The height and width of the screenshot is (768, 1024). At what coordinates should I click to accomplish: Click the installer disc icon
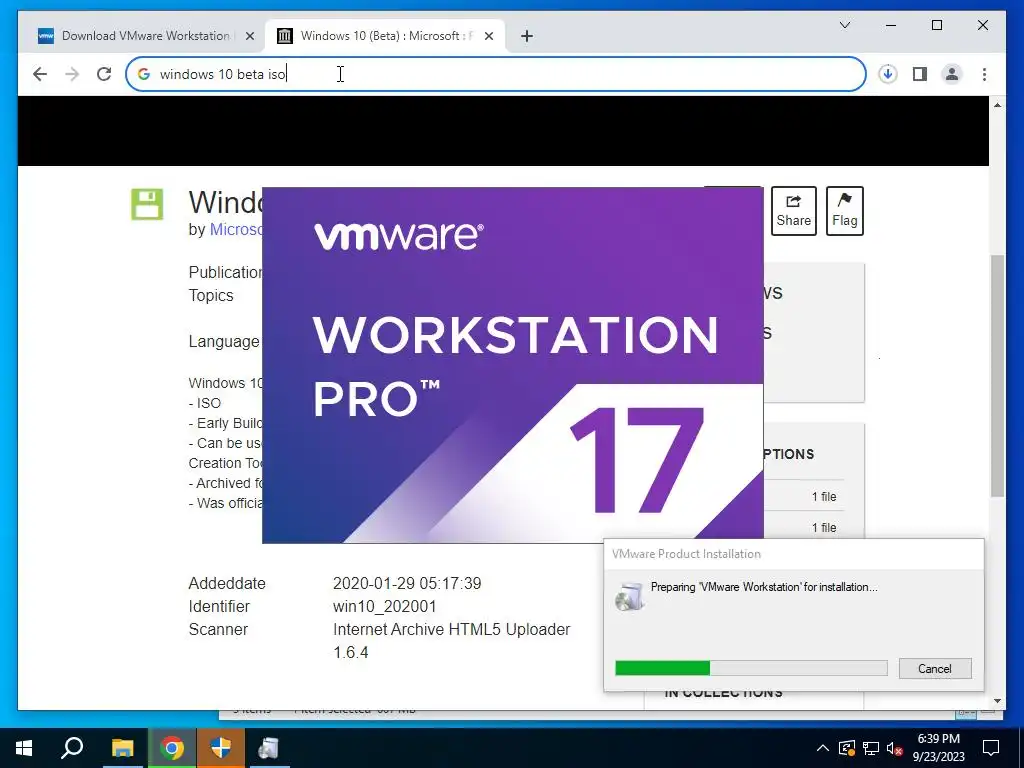click(x=630, y=596)
